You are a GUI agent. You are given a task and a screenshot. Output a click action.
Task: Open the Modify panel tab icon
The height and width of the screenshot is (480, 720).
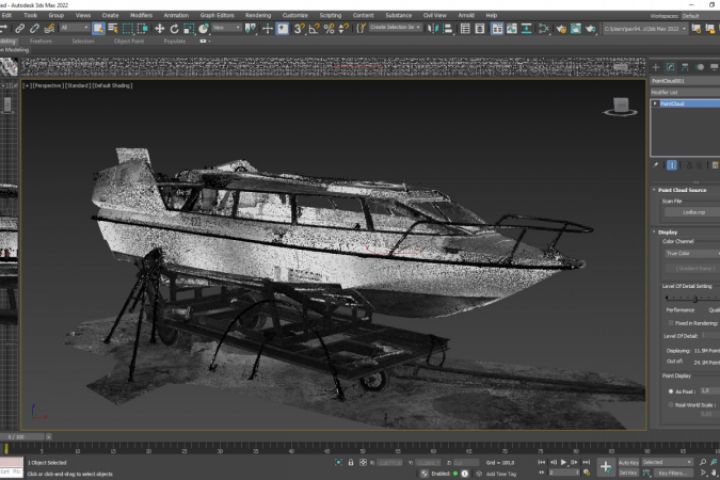pos(671,67)
